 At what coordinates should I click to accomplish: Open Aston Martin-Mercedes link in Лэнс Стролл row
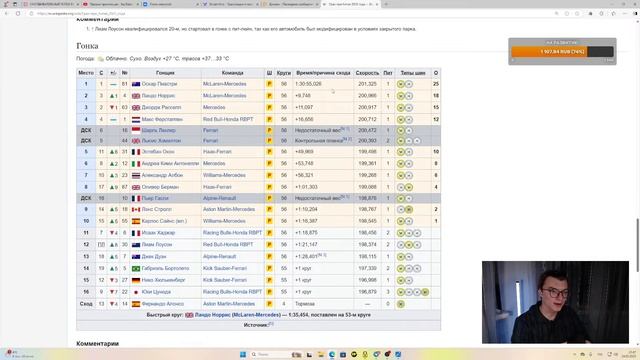point(229,209)
